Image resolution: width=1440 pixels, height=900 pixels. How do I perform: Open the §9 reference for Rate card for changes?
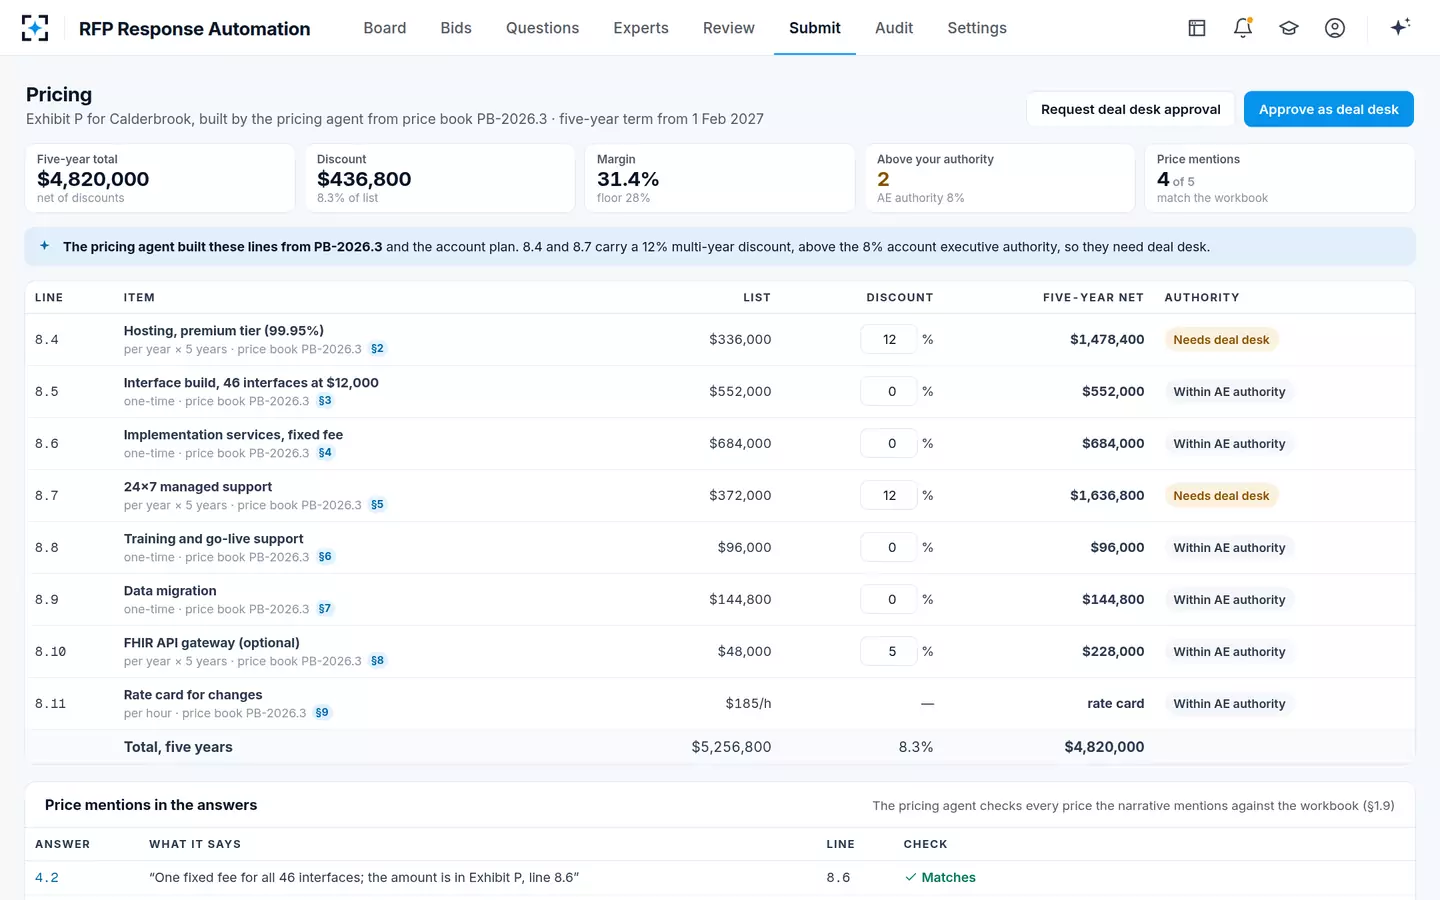click(322, 713)
